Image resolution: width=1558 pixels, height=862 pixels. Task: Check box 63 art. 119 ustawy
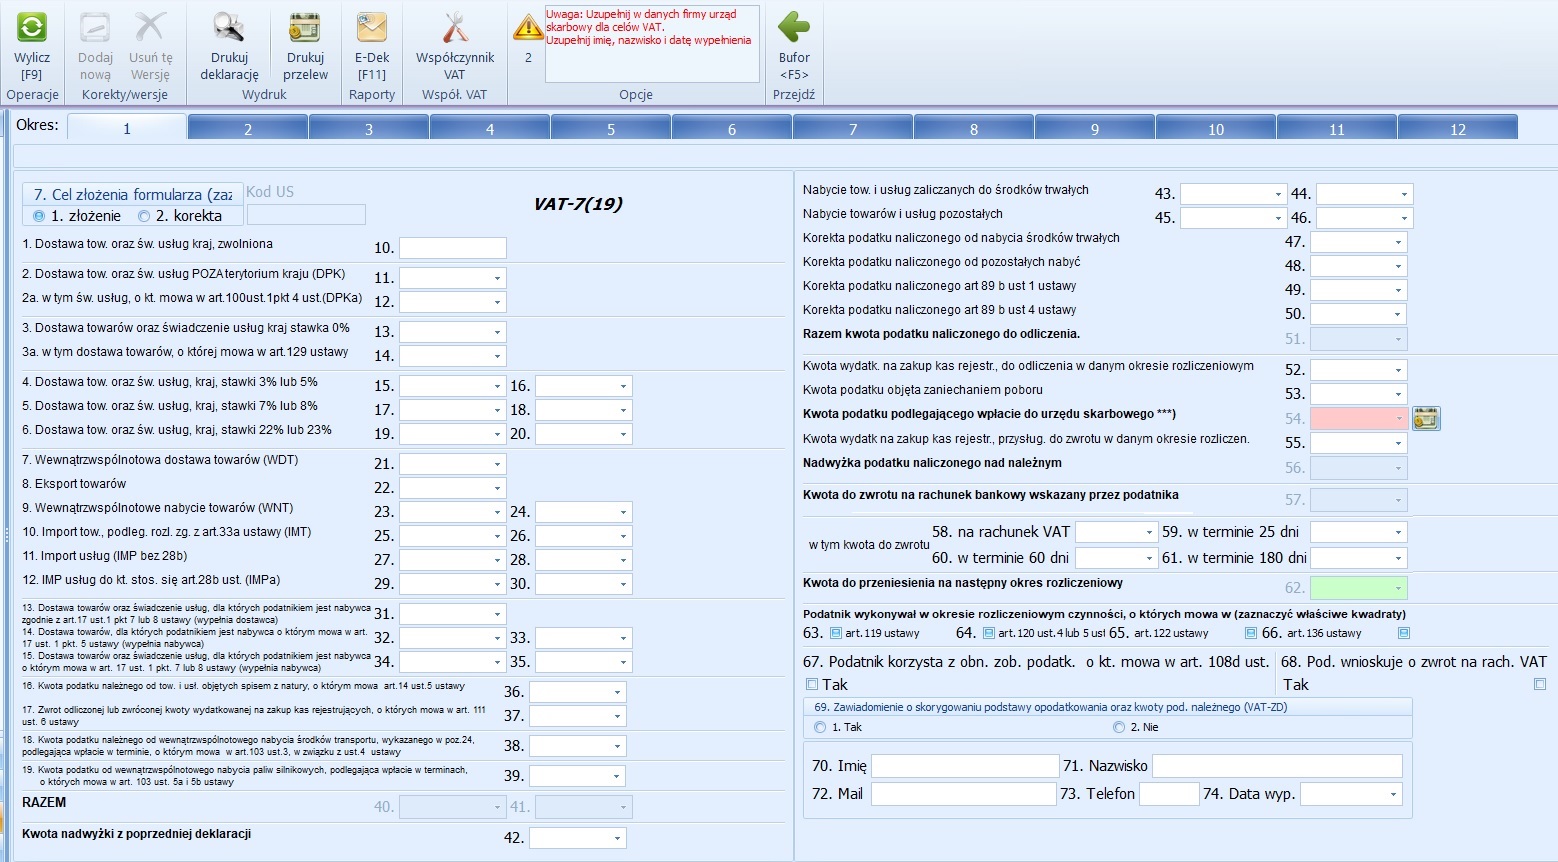coord(836,633)
